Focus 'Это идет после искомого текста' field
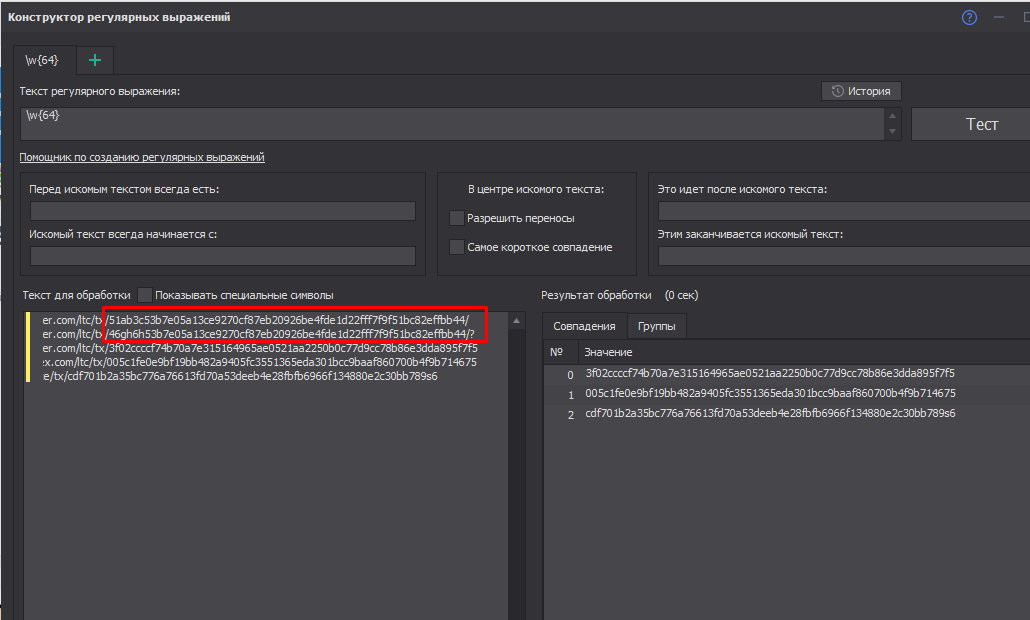The image size is (1030, 620). point(844,211)
